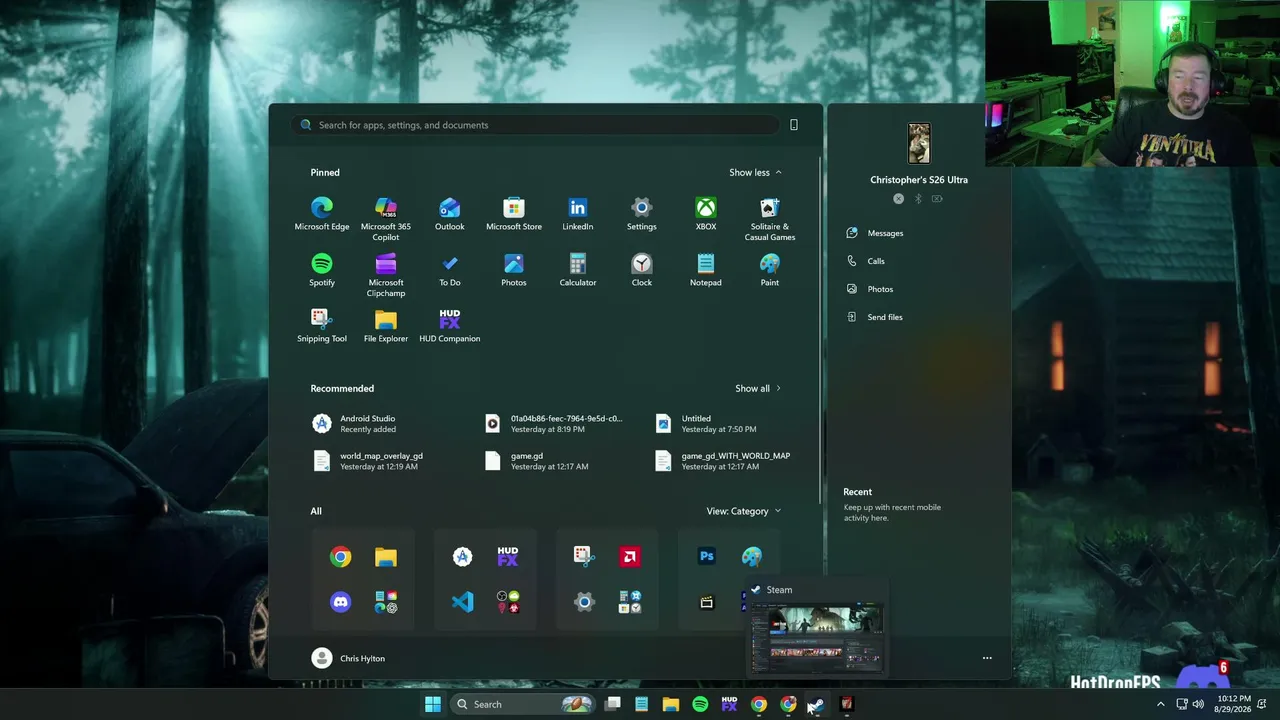The width and height of the screenshot is (1280, 720).
Task: Launch Spotify from the Pinned section
Action: click(322, 270)
